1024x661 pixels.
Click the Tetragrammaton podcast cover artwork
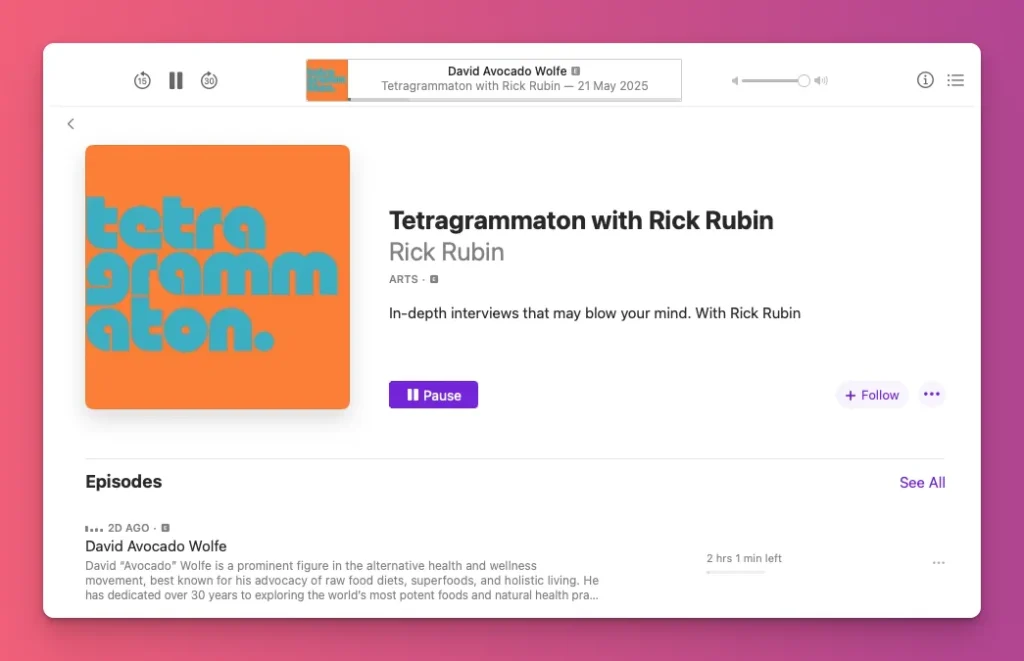217,277
